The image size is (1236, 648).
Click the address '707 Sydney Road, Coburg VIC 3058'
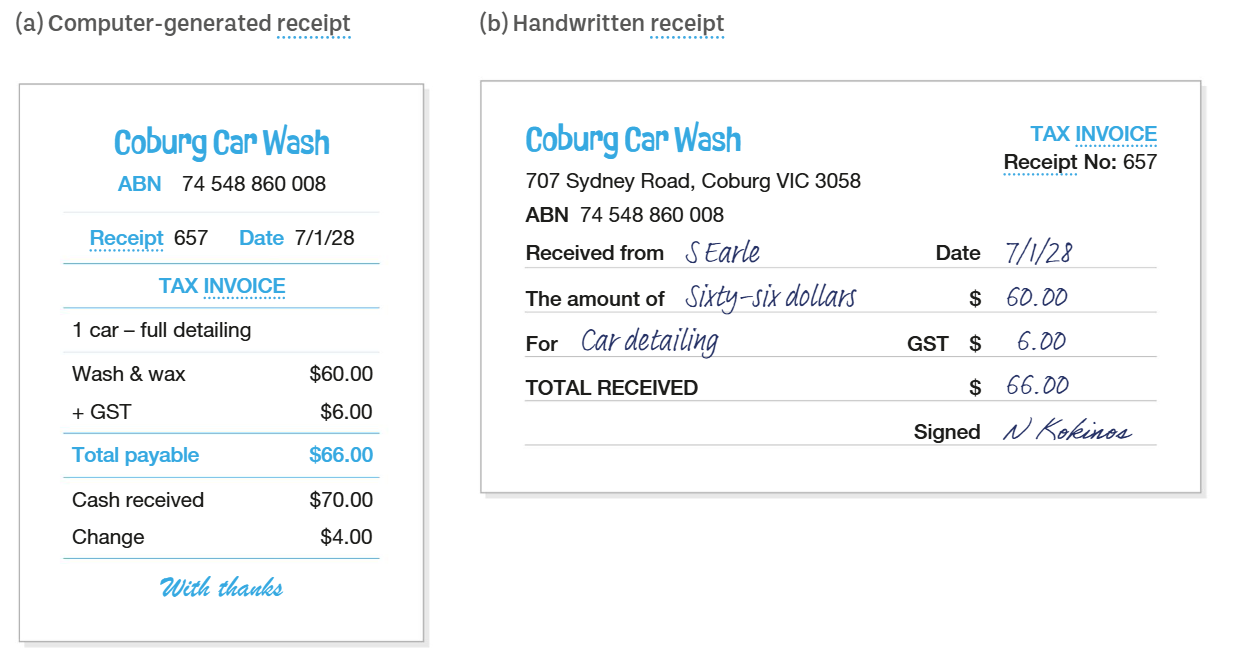pos(693,181)
